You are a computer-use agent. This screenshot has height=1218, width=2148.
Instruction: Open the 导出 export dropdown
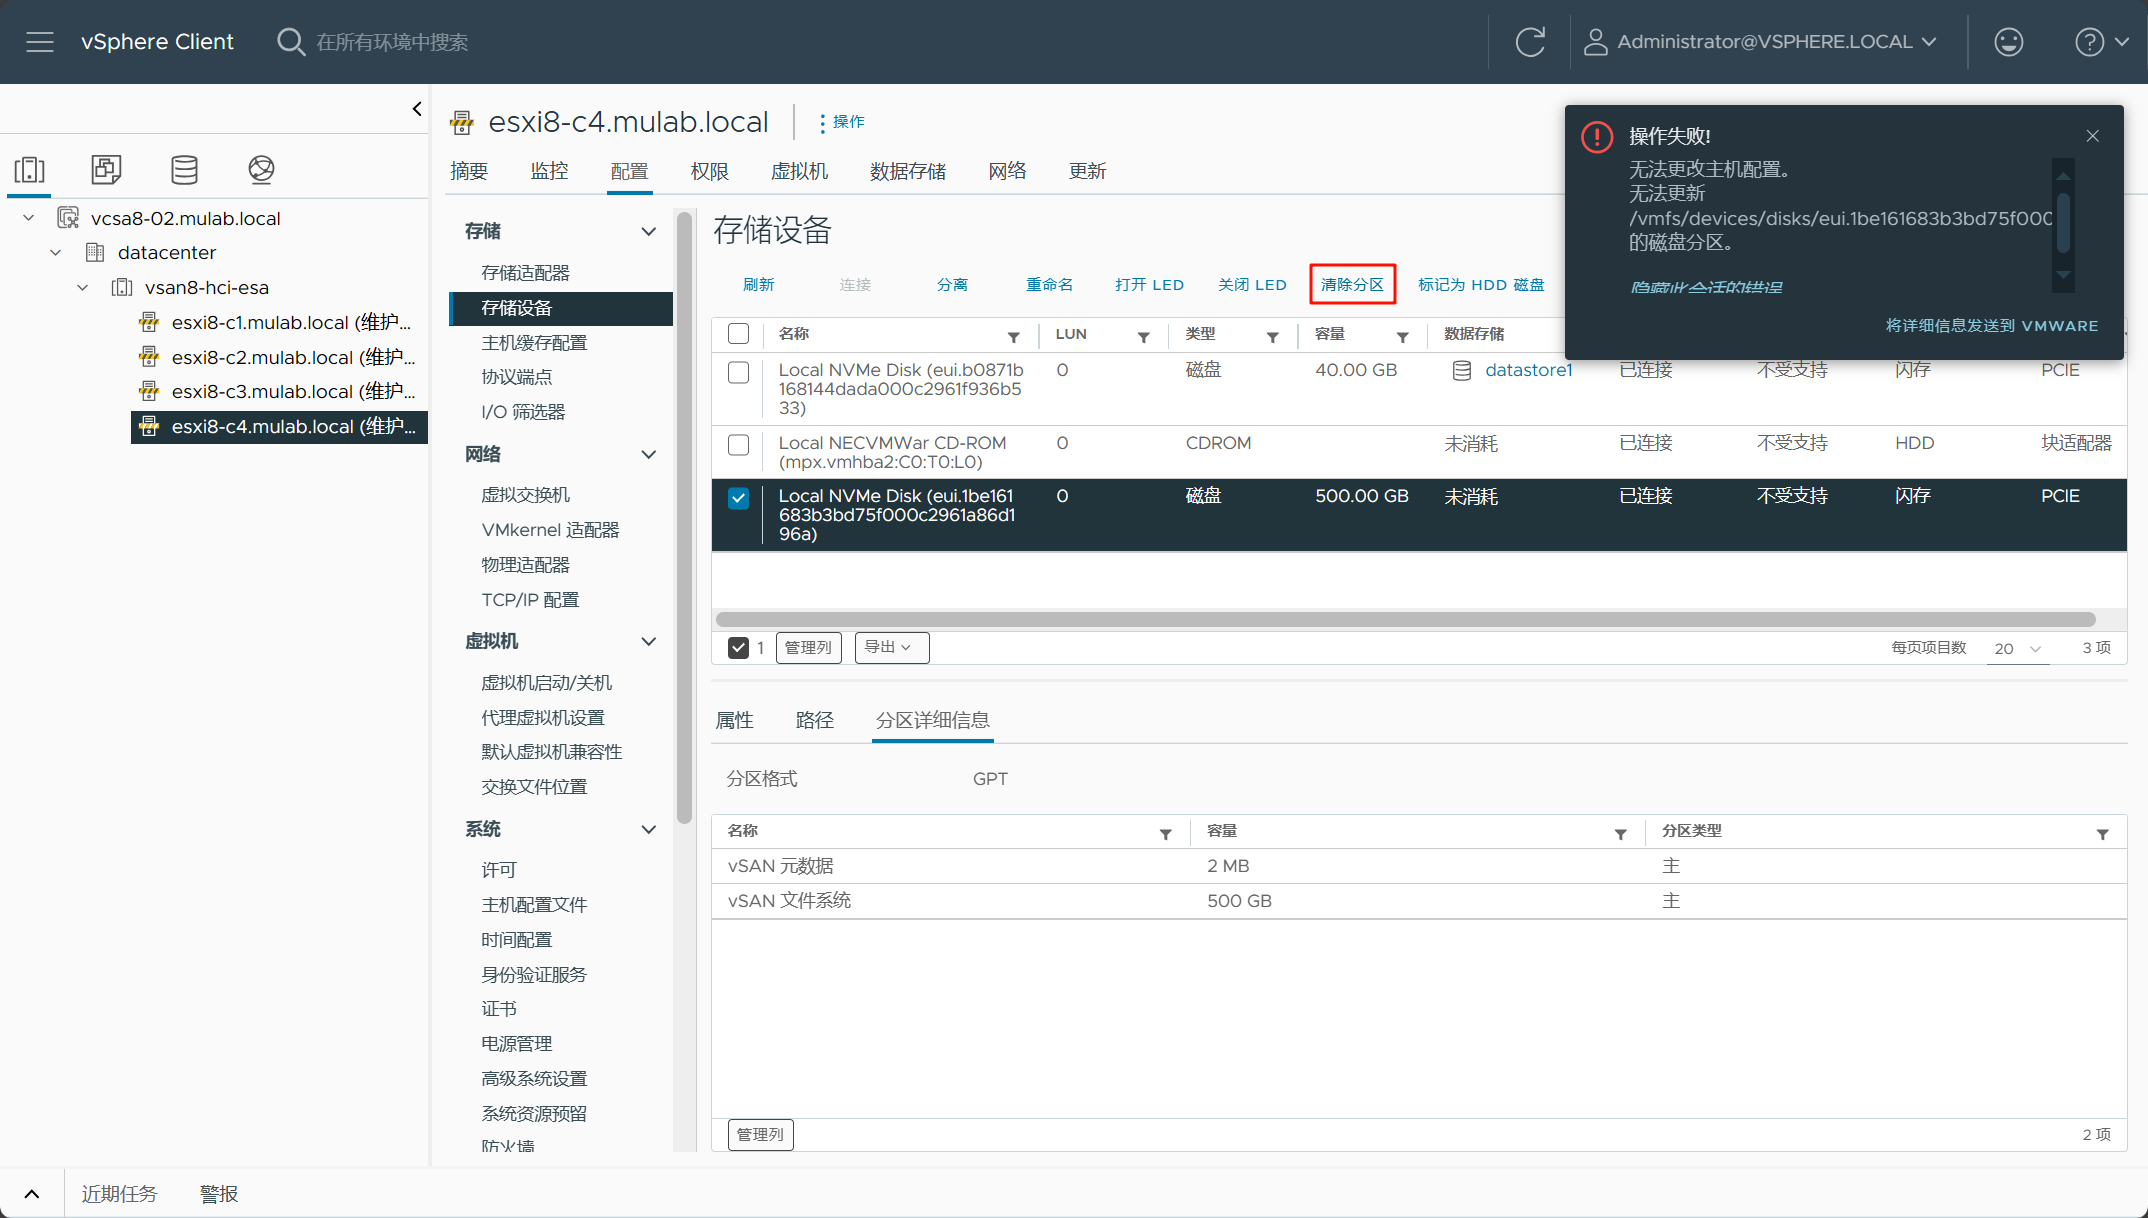coord(892,647)
